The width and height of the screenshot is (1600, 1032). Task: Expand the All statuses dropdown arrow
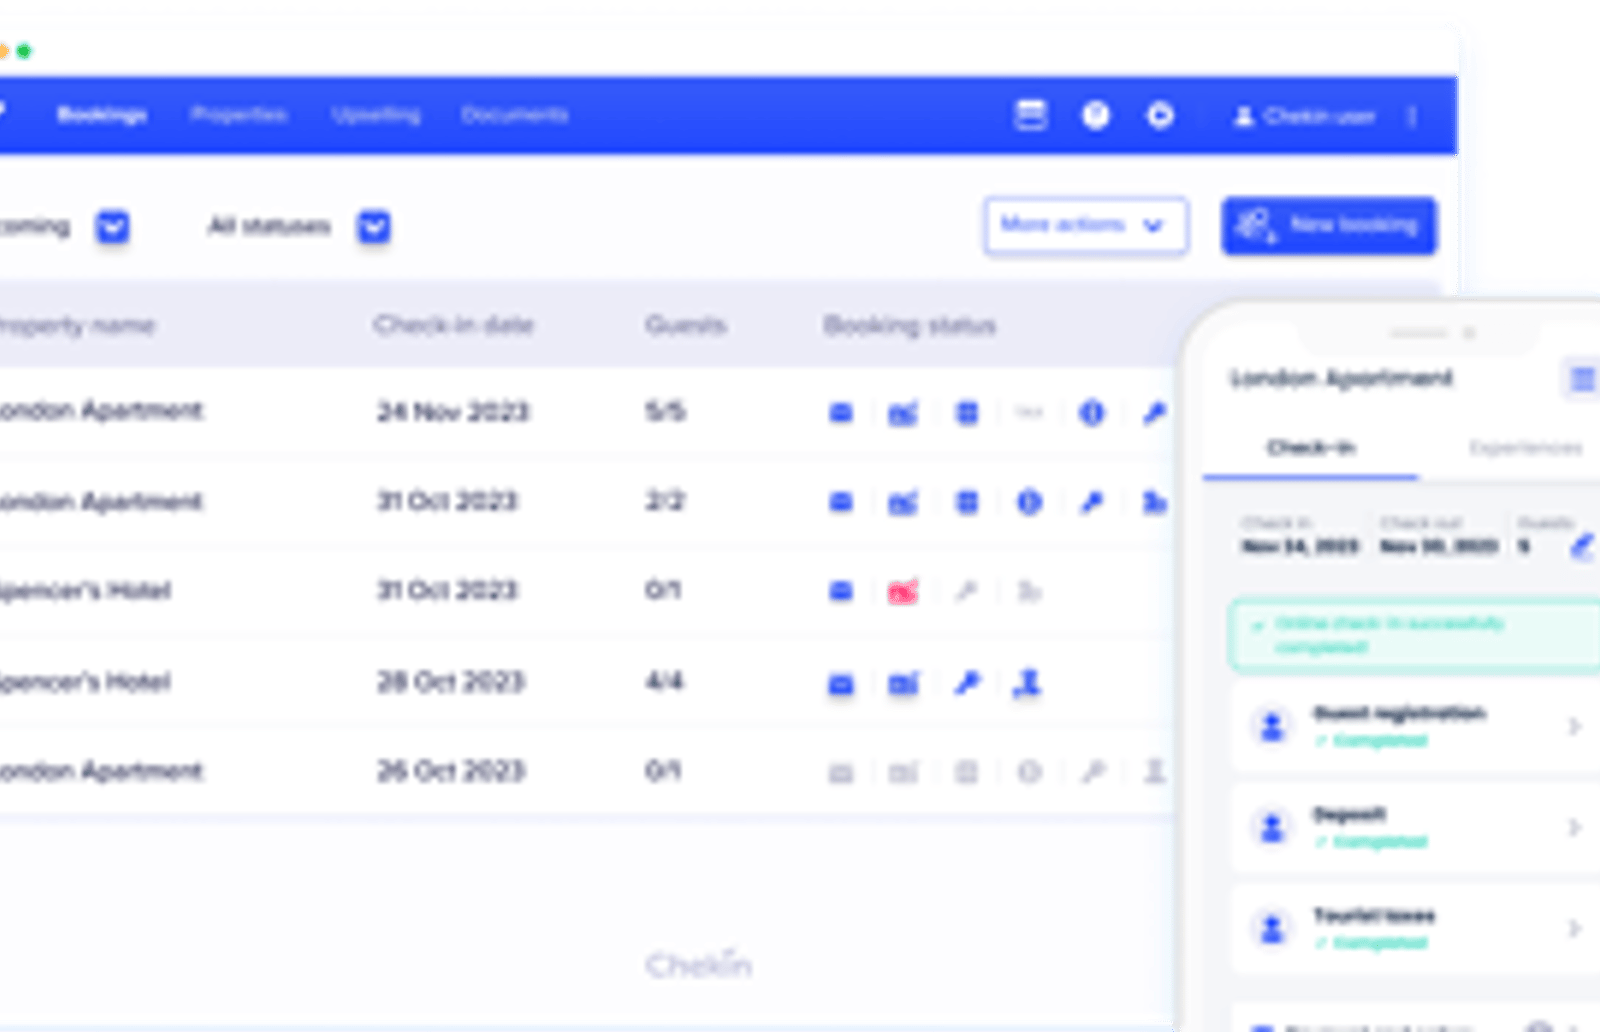coord(374,227)
